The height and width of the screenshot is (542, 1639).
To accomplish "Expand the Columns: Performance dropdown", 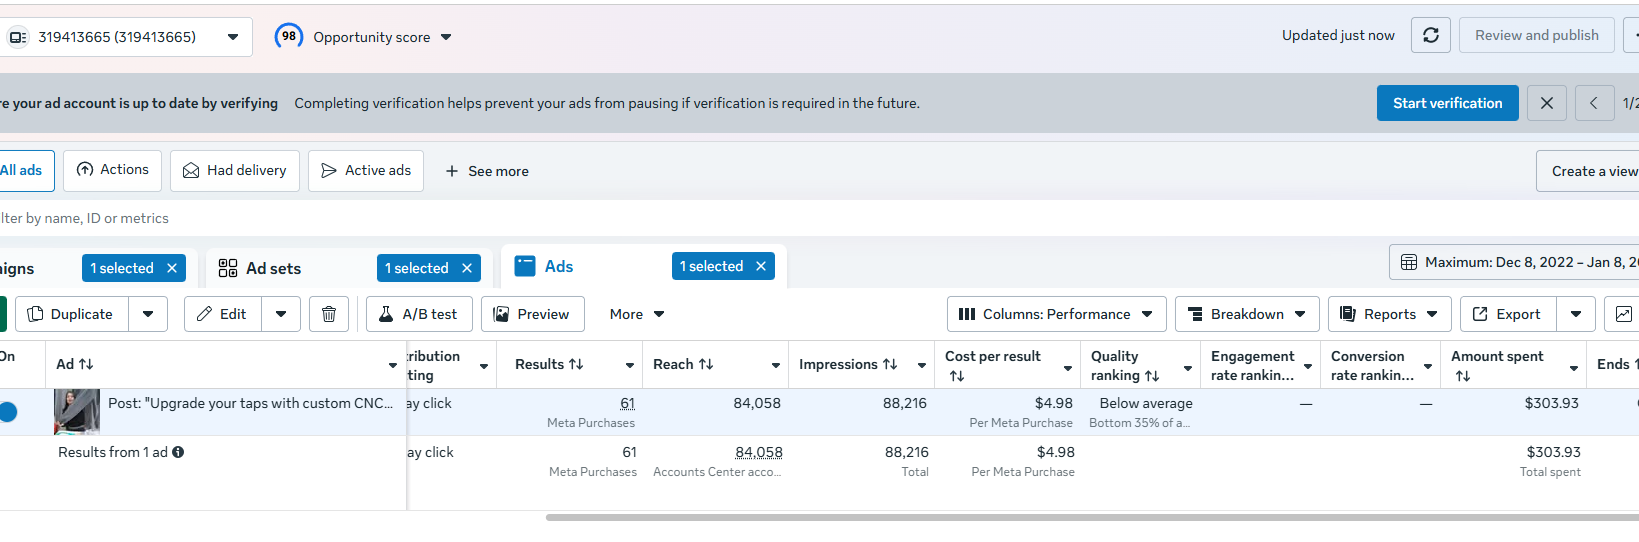I will (x=1056, y=314).
